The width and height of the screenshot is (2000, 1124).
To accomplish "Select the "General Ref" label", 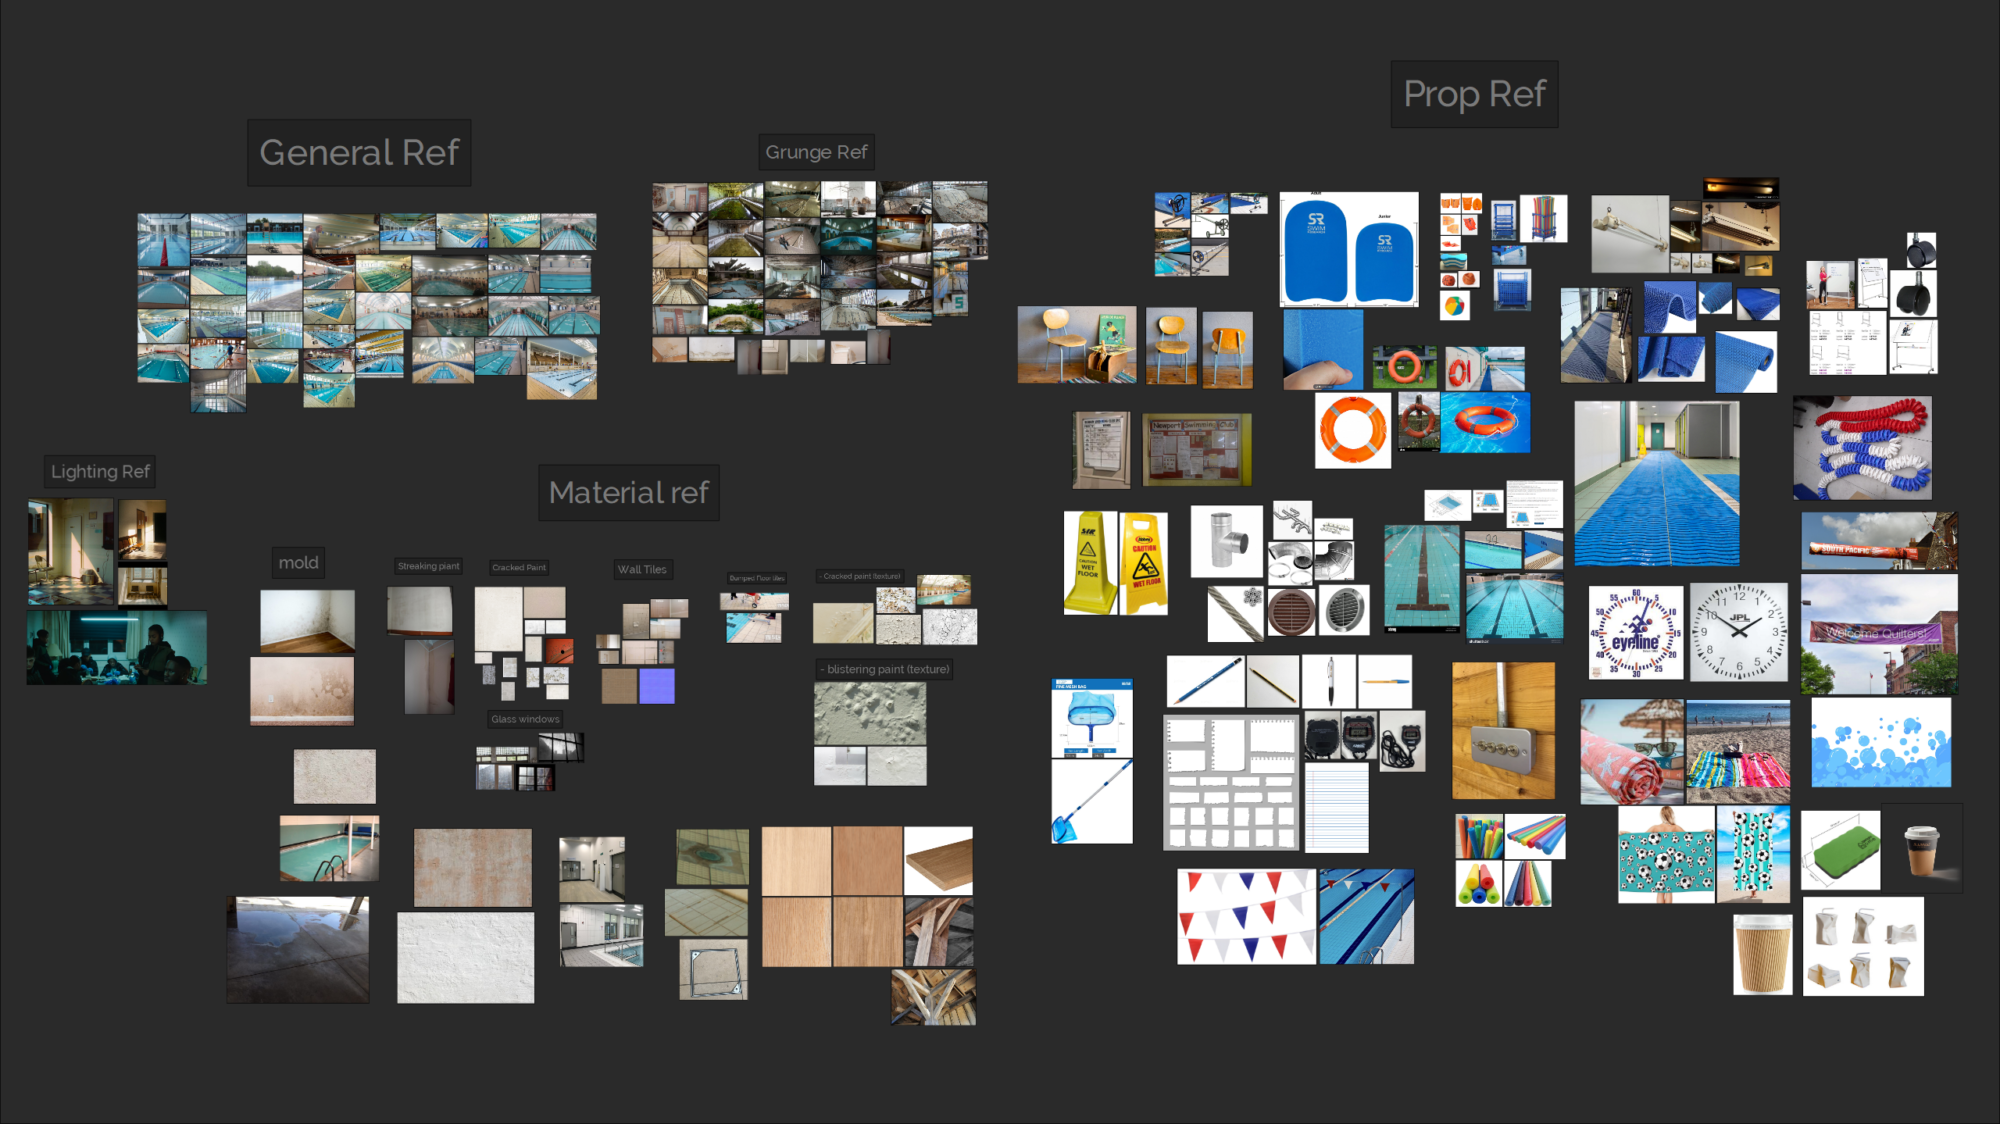I will pyautogui.click(x=359, y=152).
